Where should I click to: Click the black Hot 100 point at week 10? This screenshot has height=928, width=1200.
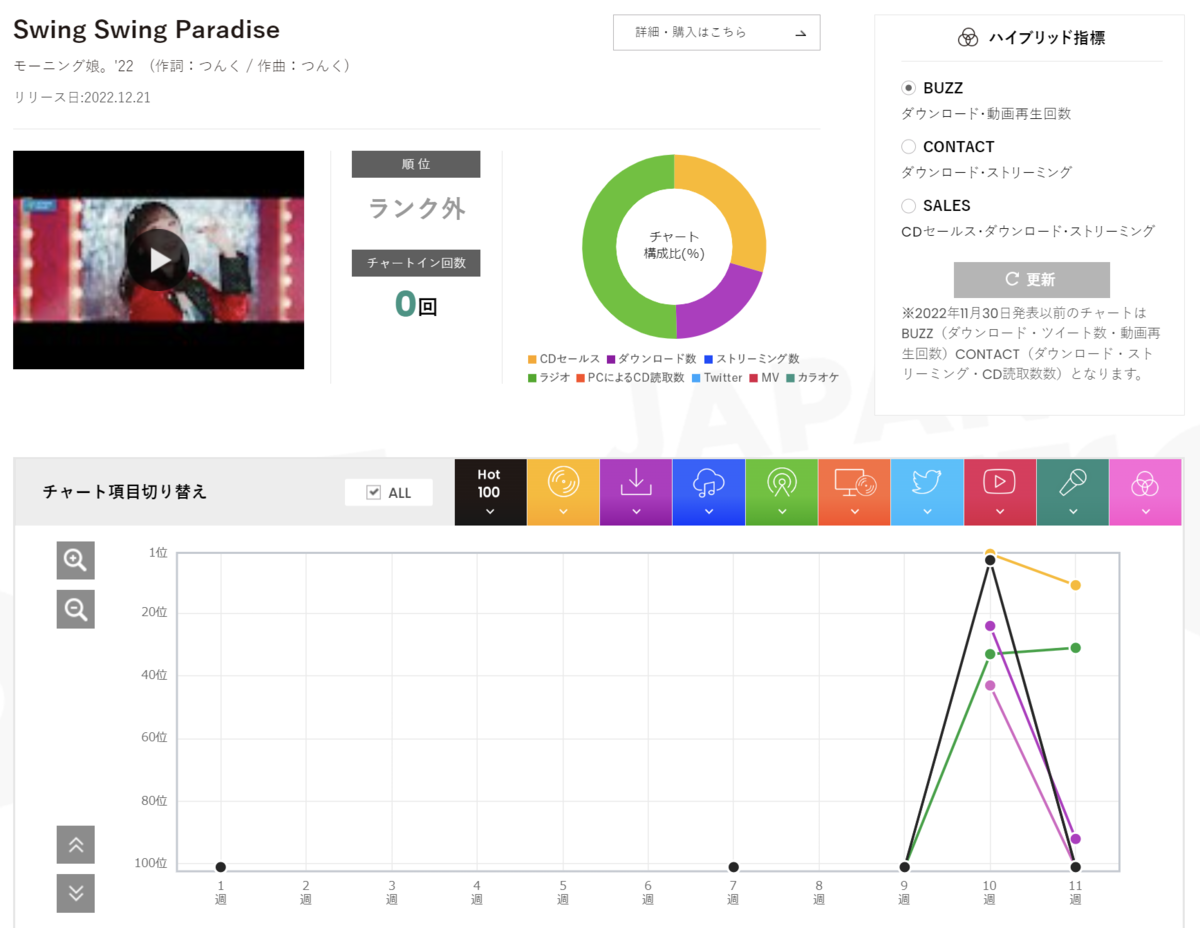click(x=990, y=560)
